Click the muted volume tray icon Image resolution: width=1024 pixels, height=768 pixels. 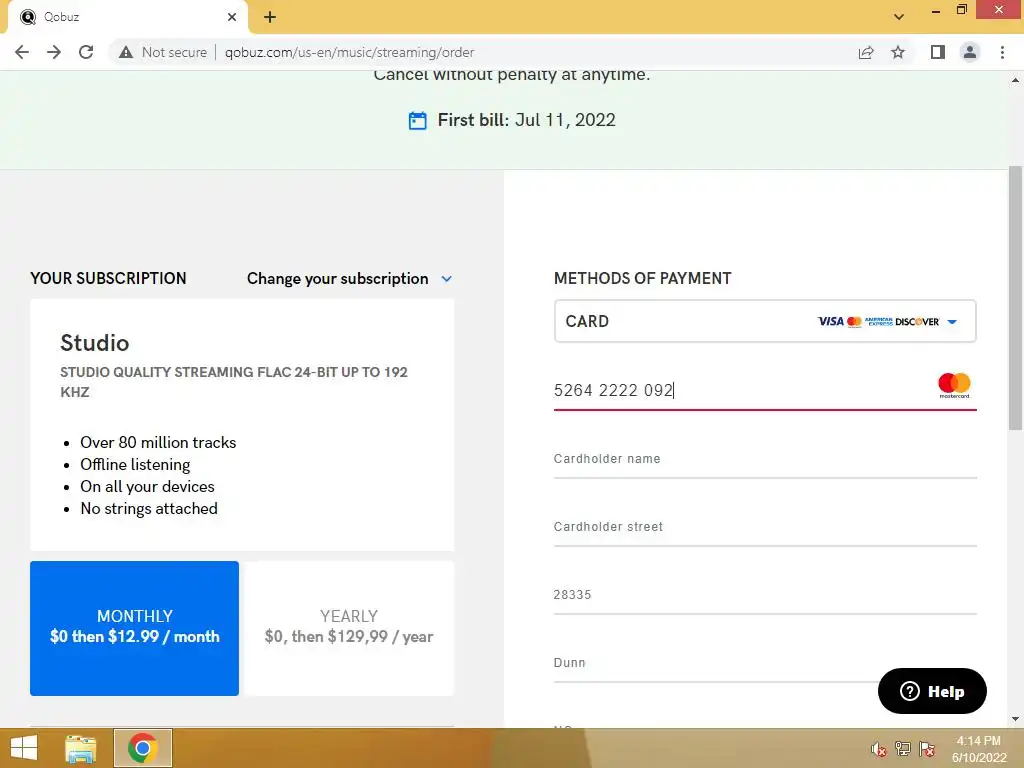[x=879, y=749]
